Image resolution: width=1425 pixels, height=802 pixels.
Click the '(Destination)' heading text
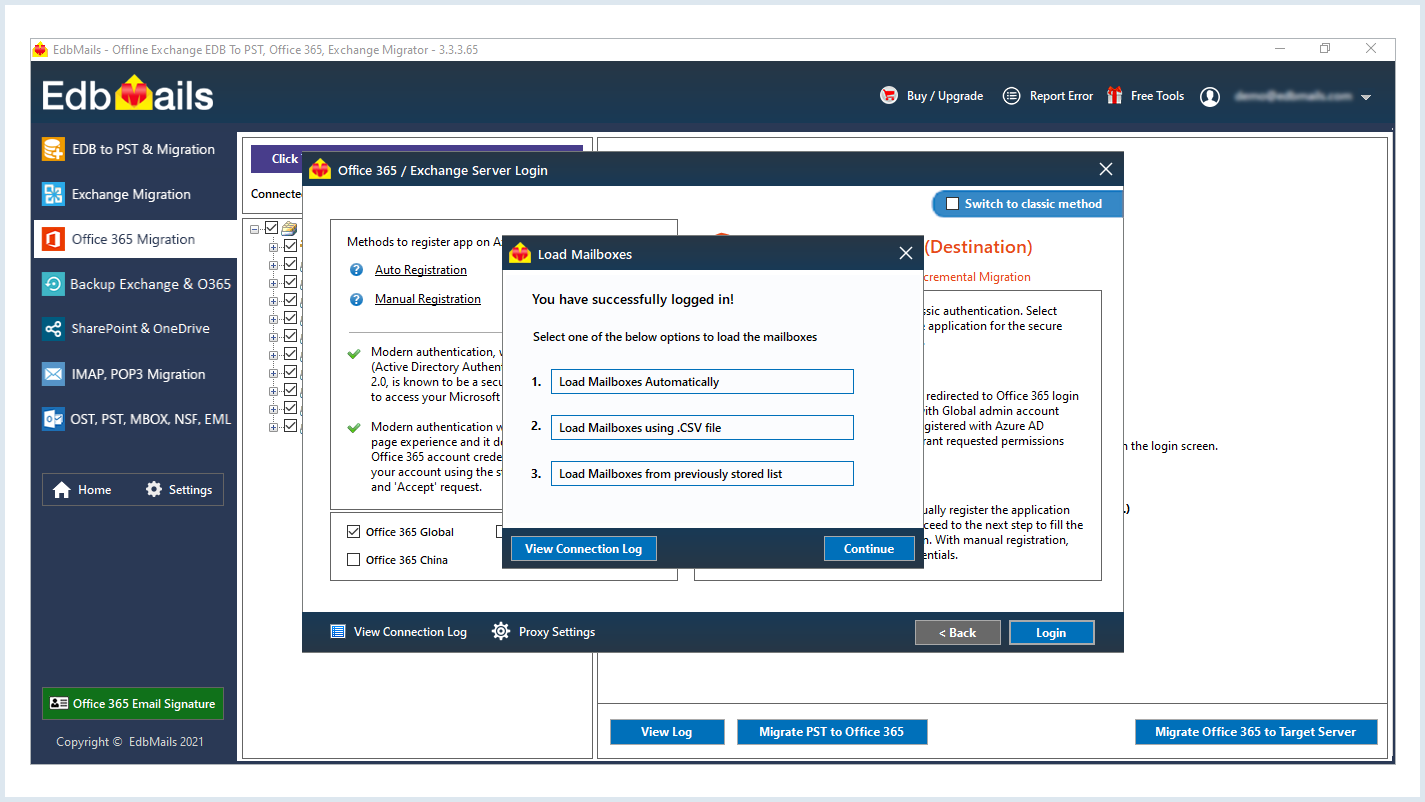(x=979, y=247)
